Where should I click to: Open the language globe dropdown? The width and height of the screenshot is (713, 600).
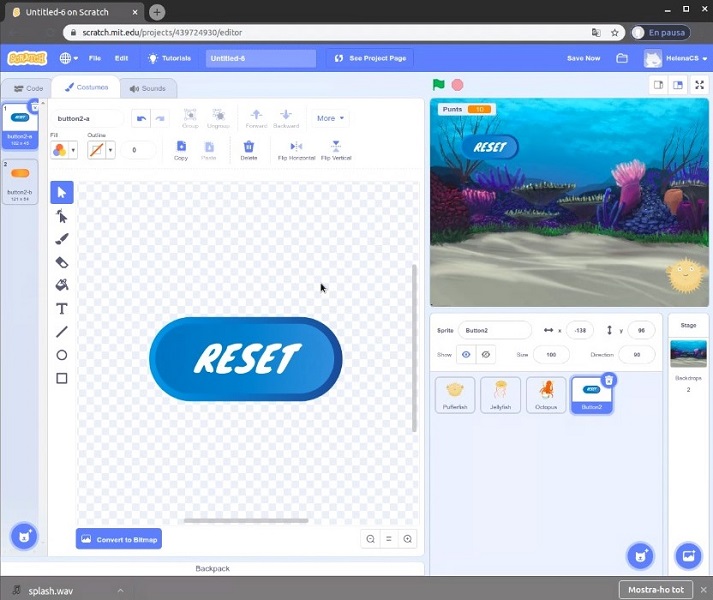tap(69, 58)
